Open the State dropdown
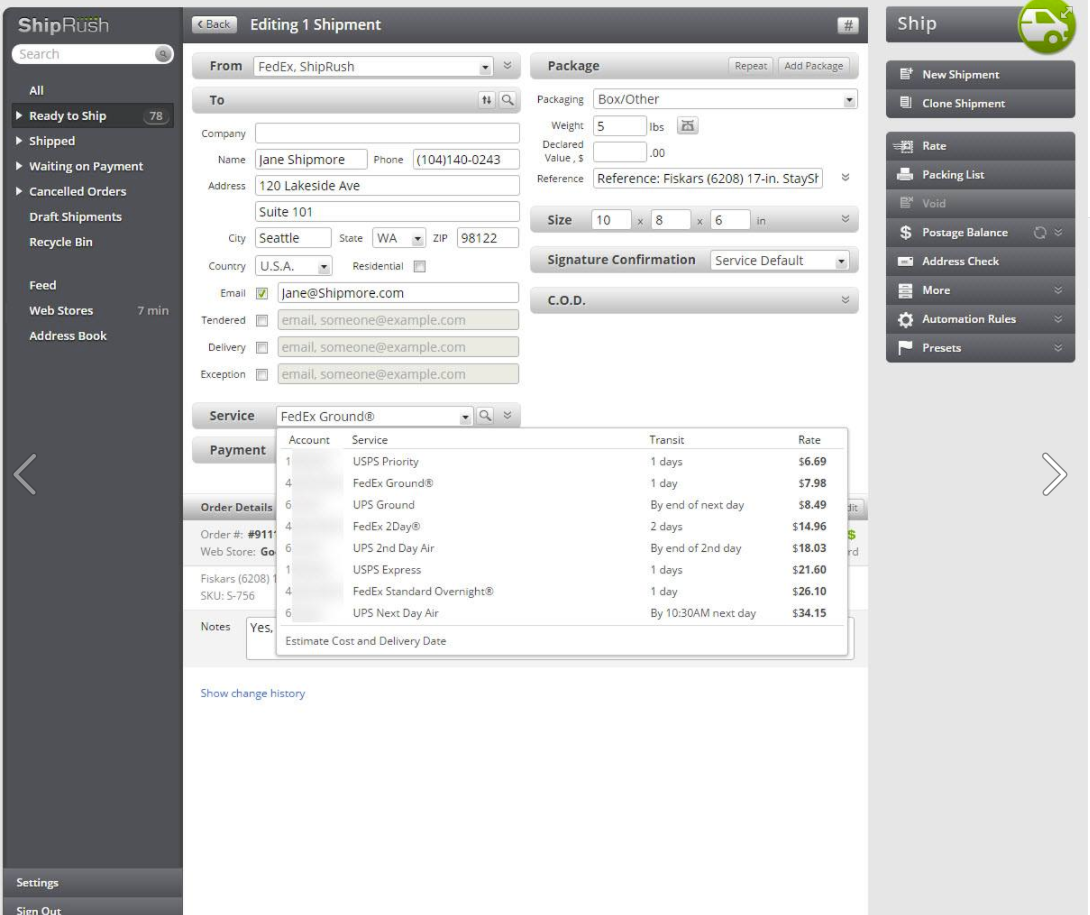 (x=417, y=238)
